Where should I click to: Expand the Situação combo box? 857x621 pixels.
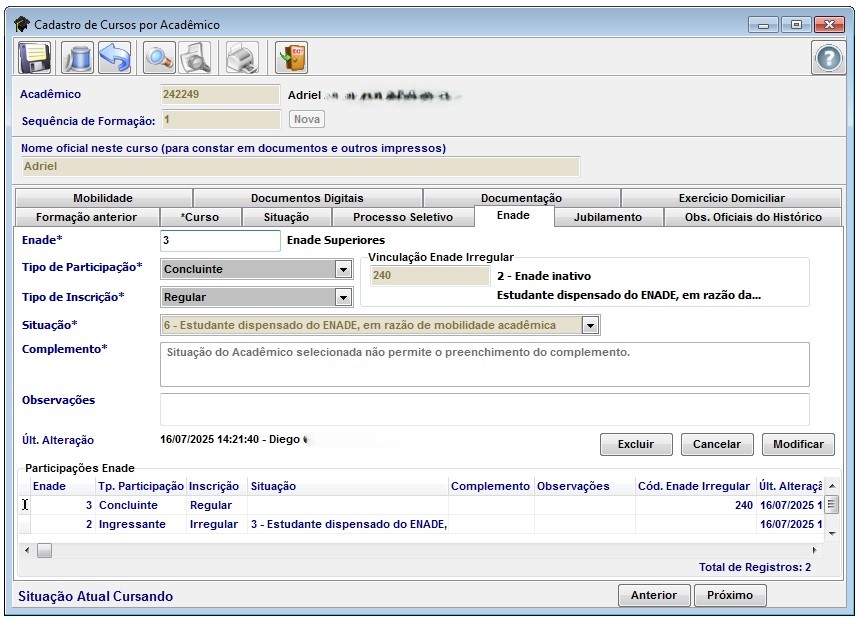pyautogui.click(x=590, y=325)
